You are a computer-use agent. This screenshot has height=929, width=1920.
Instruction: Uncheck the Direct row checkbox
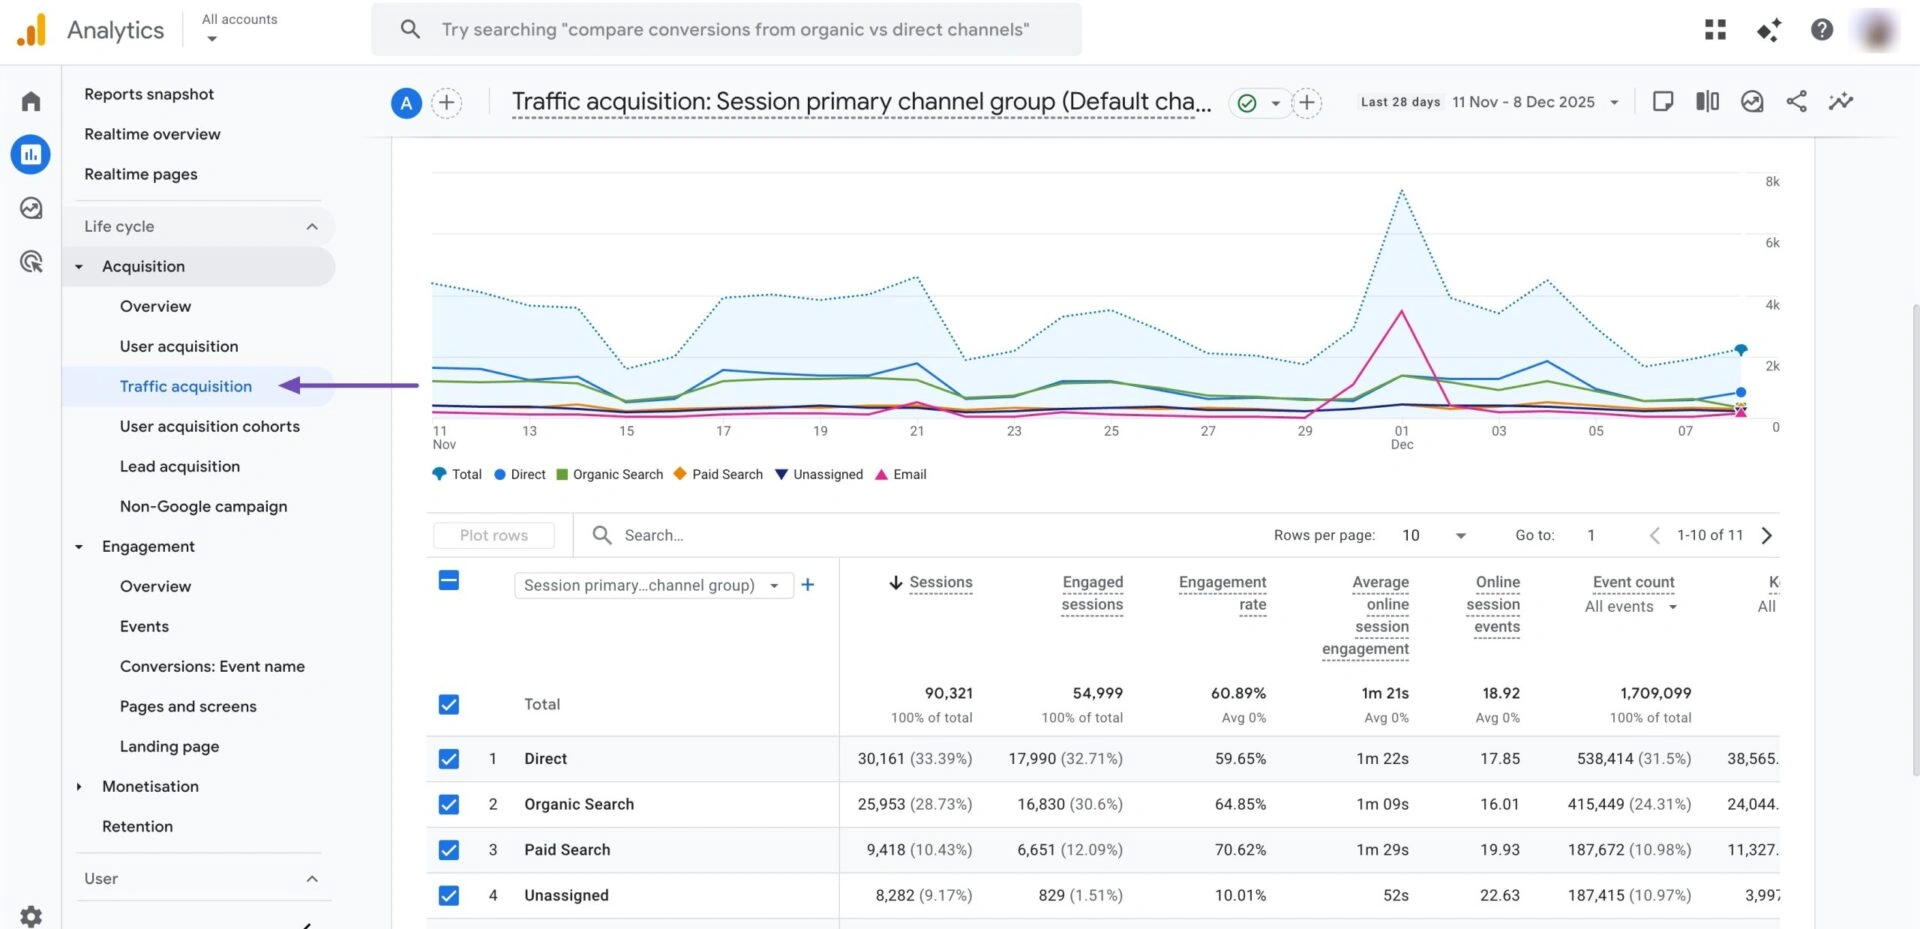click(x=449, y=759)
